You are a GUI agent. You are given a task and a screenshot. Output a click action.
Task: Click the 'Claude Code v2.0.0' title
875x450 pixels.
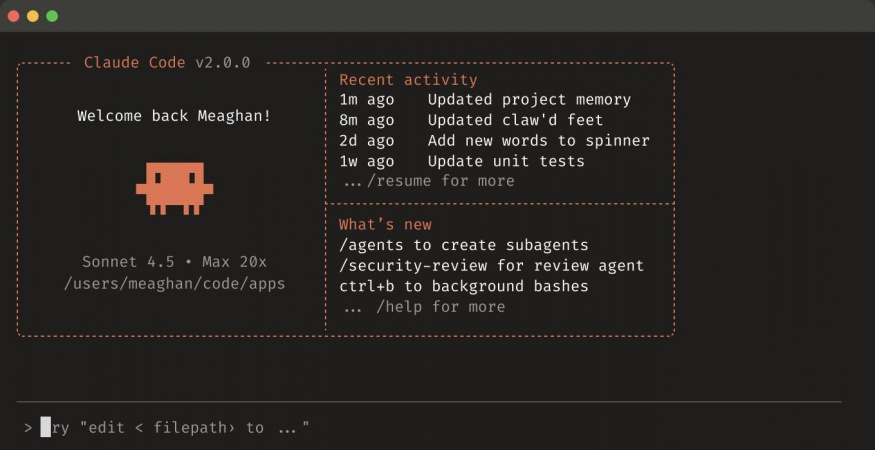[x=167, y=63]
